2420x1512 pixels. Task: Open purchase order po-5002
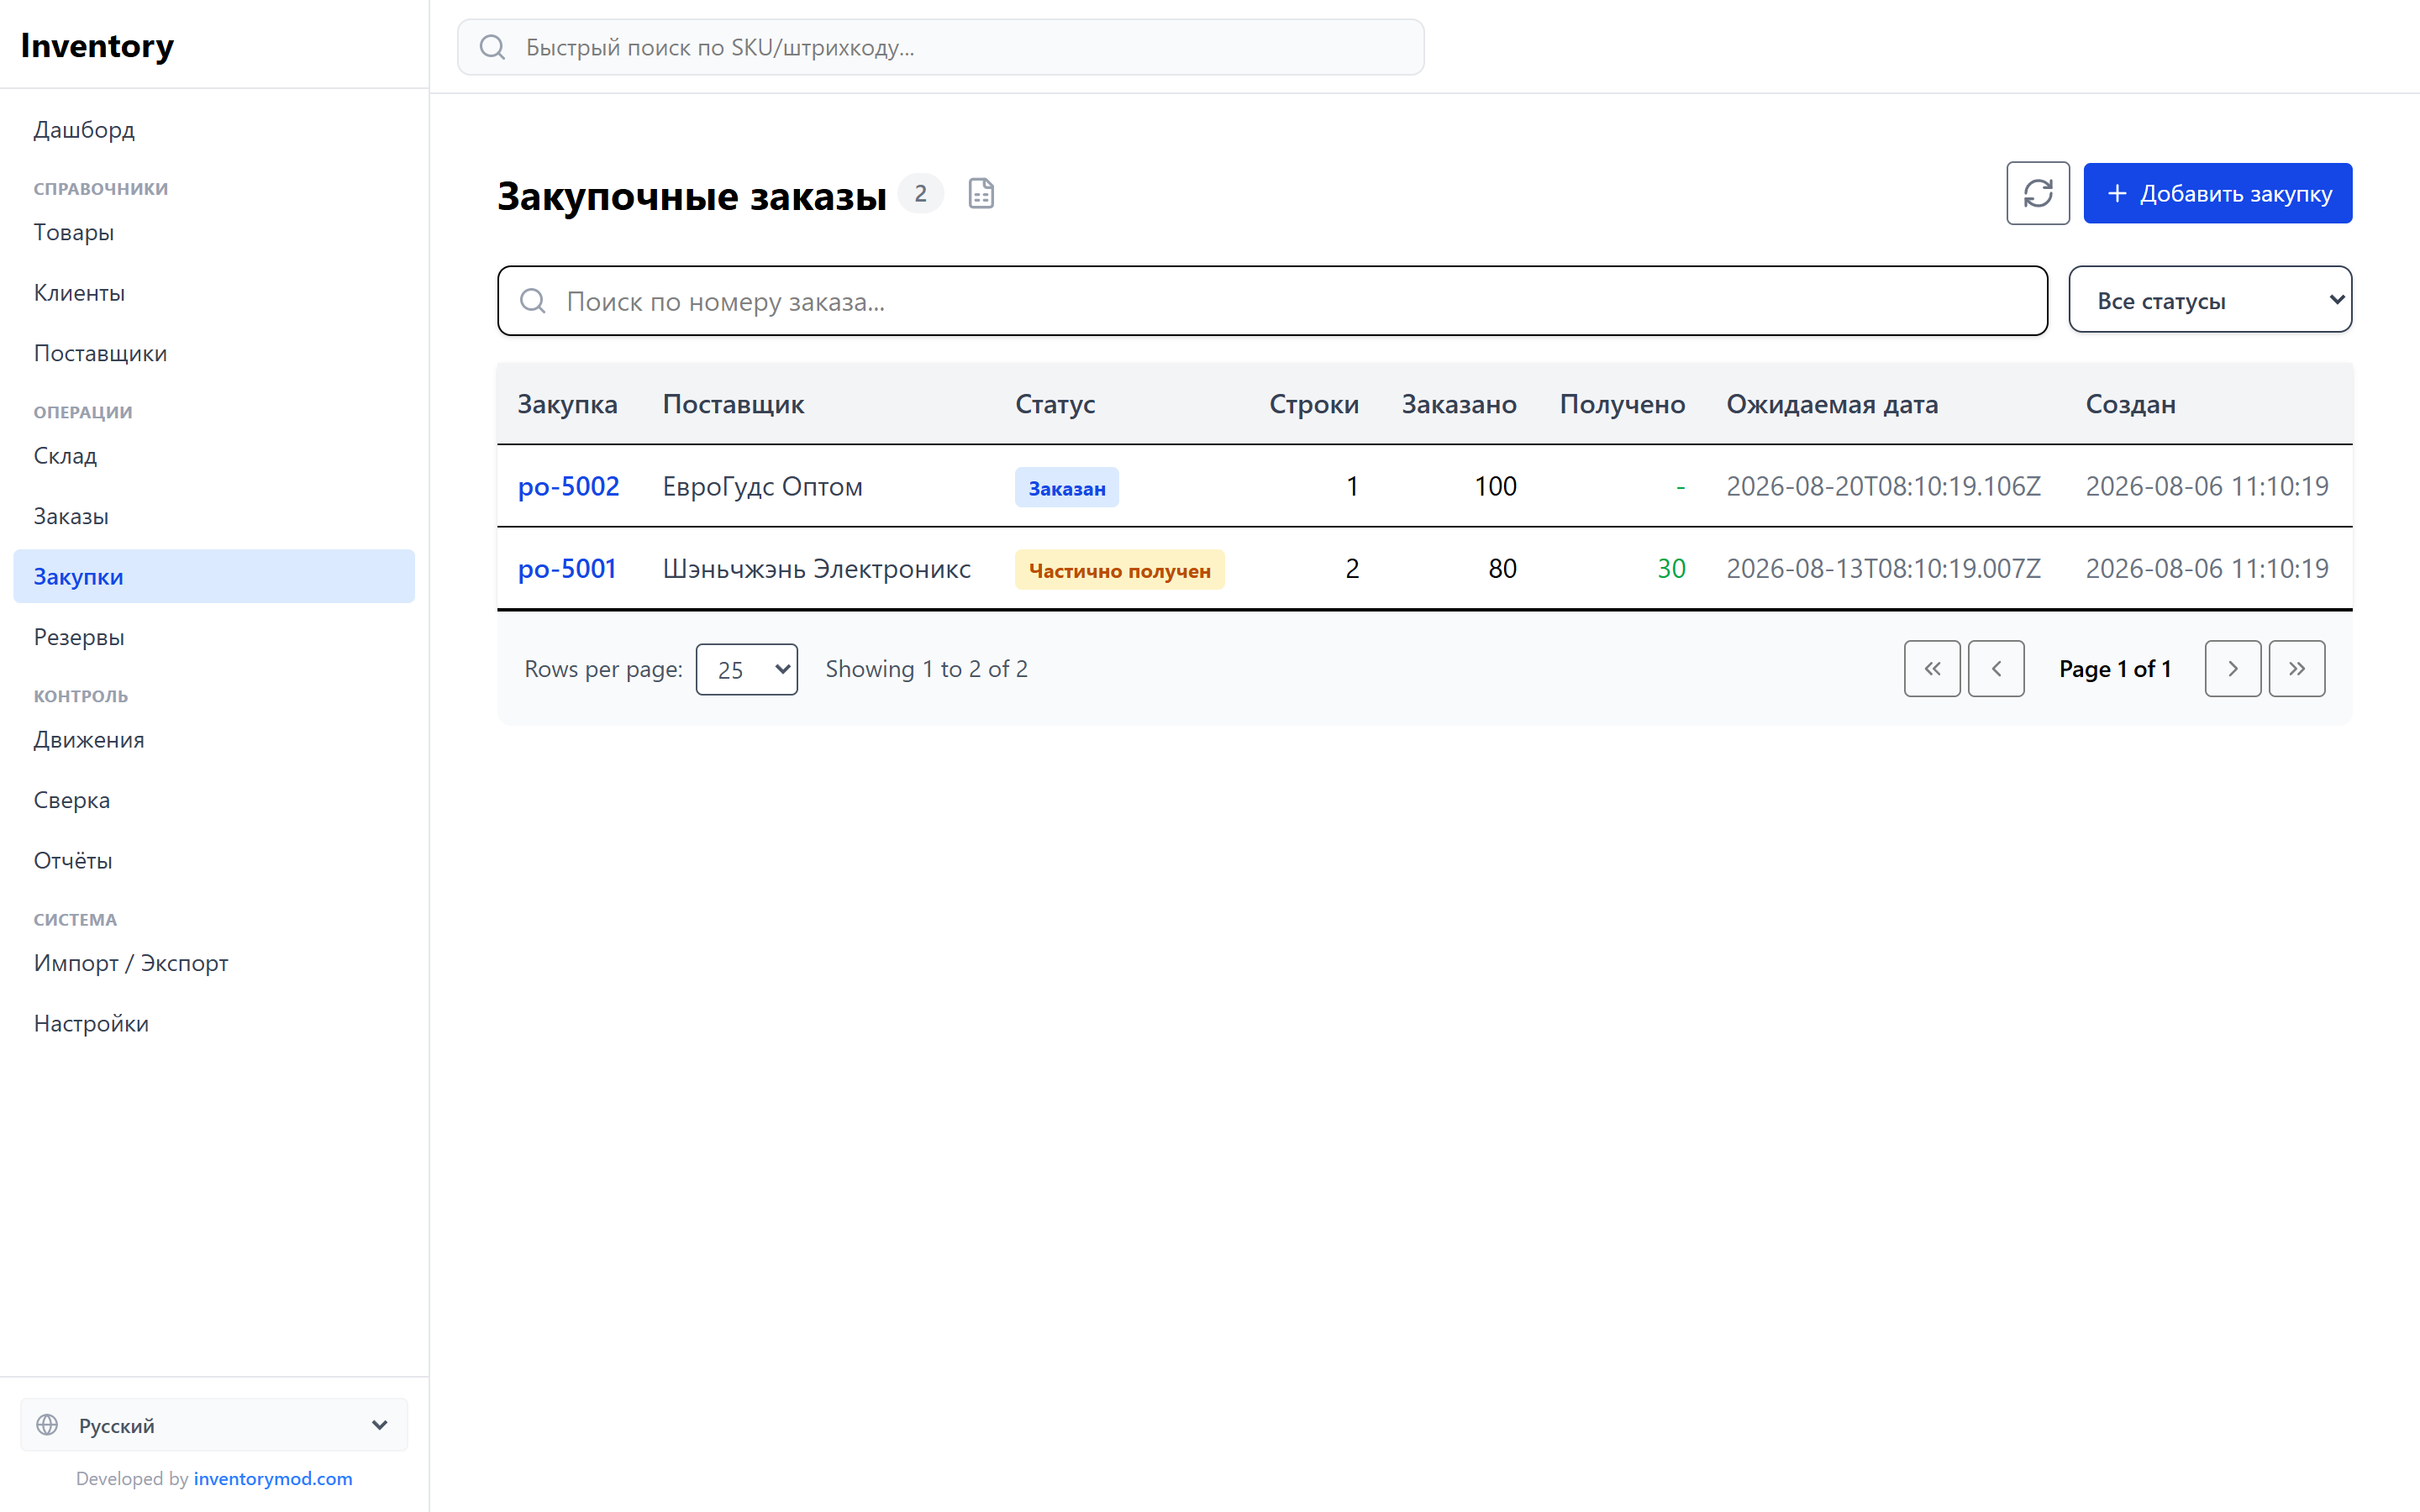(568, 486)
